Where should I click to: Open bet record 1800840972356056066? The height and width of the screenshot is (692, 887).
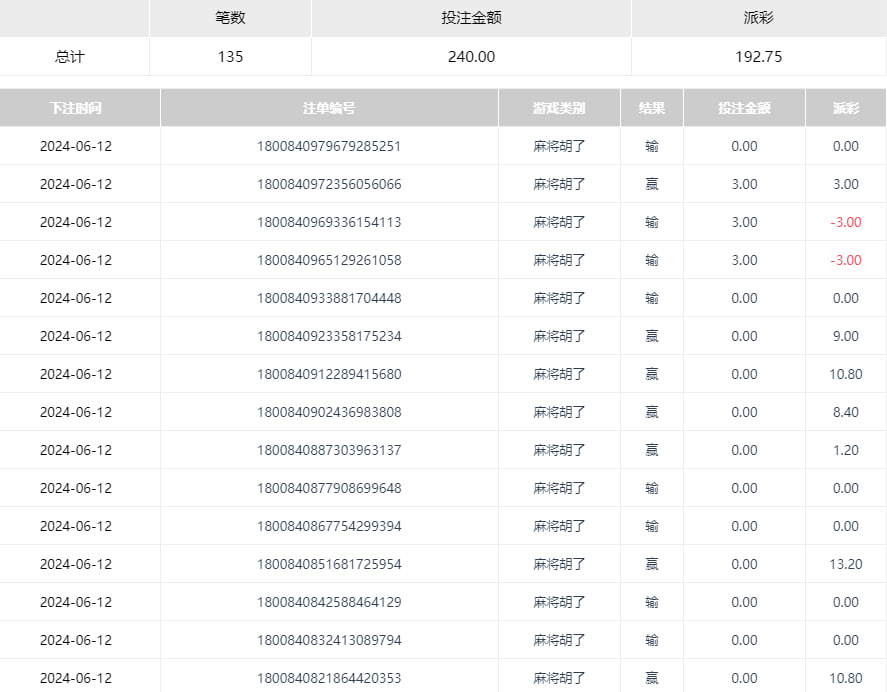(x=329, y=184)
